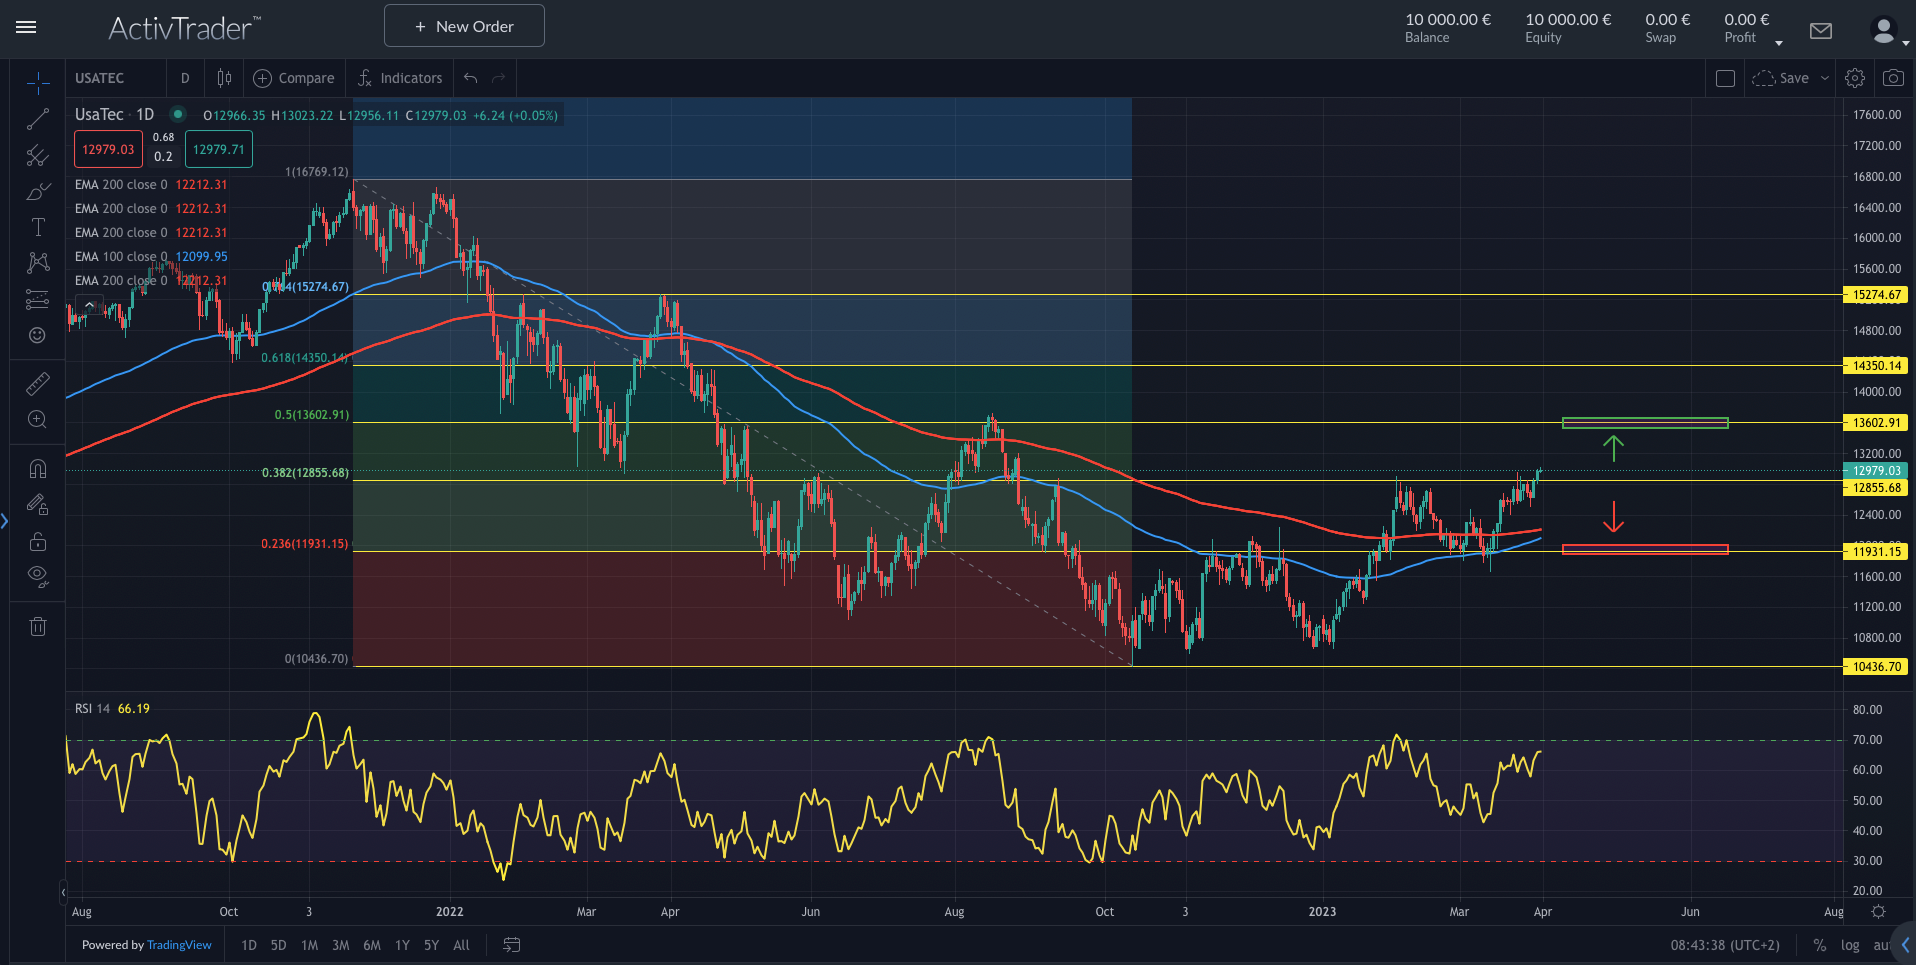
Task: Pick the emoji sticker tool
Action: [37, 335]
